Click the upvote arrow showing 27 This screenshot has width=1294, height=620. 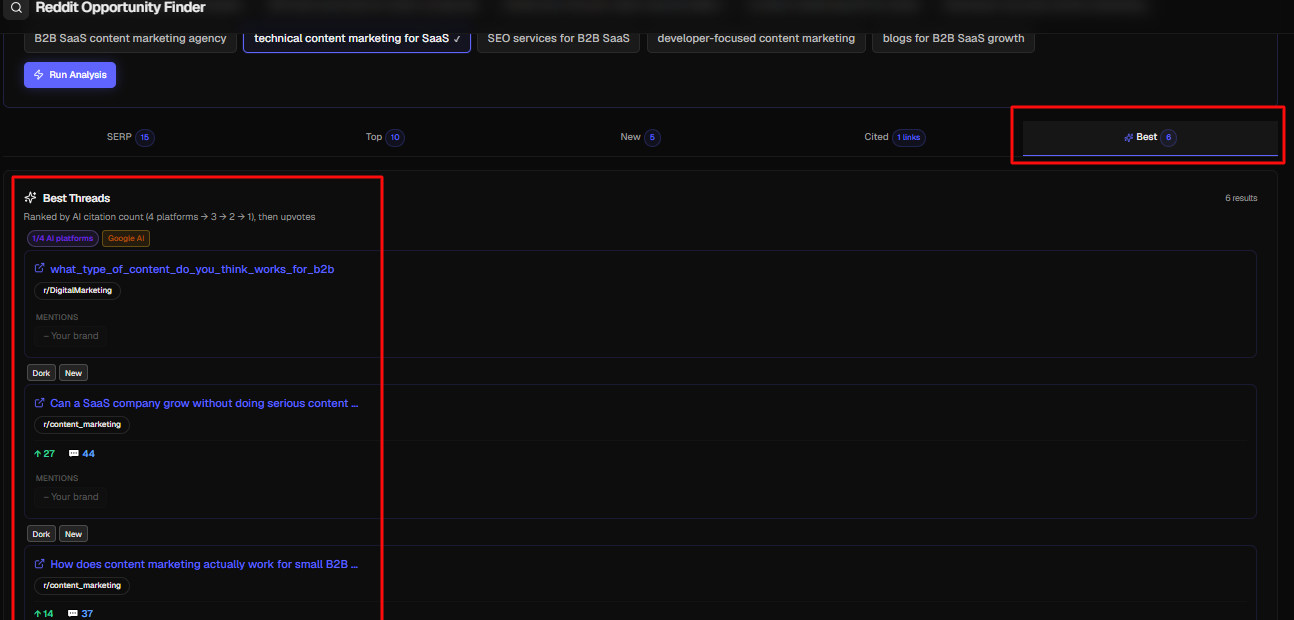[x=38, y=454]
